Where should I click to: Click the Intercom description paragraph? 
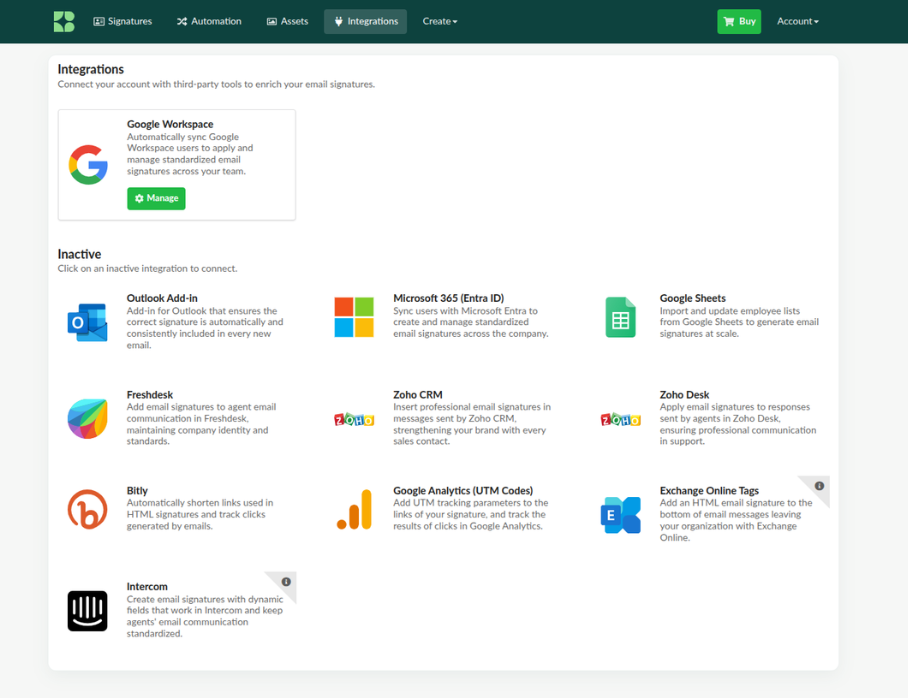click(x=205, y=616)
